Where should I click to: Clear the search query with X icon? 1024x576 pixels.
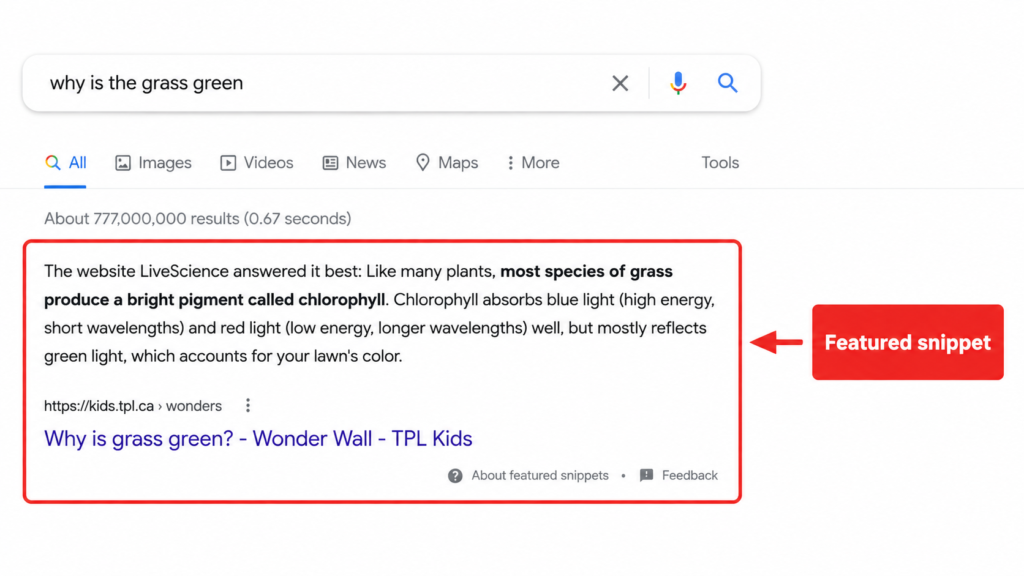pos(620,83)
